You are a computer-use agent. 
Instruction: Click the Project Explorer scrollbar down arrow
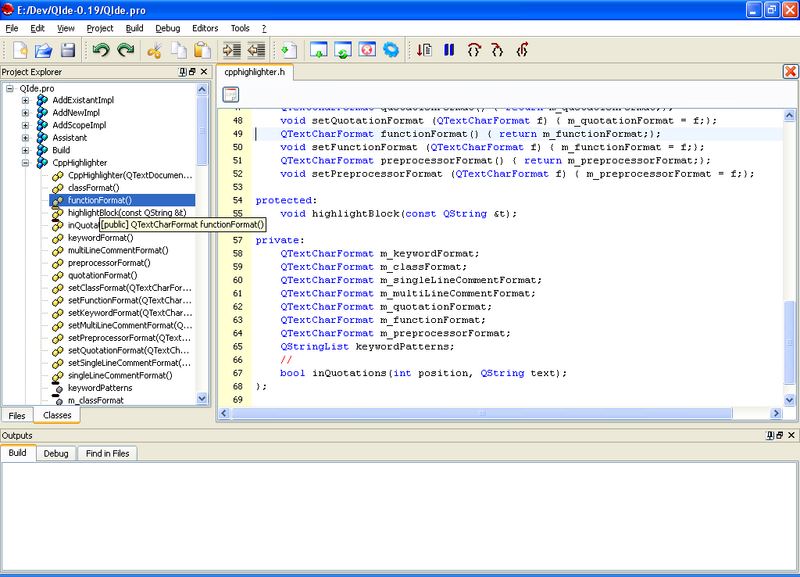tap(203, 398)
